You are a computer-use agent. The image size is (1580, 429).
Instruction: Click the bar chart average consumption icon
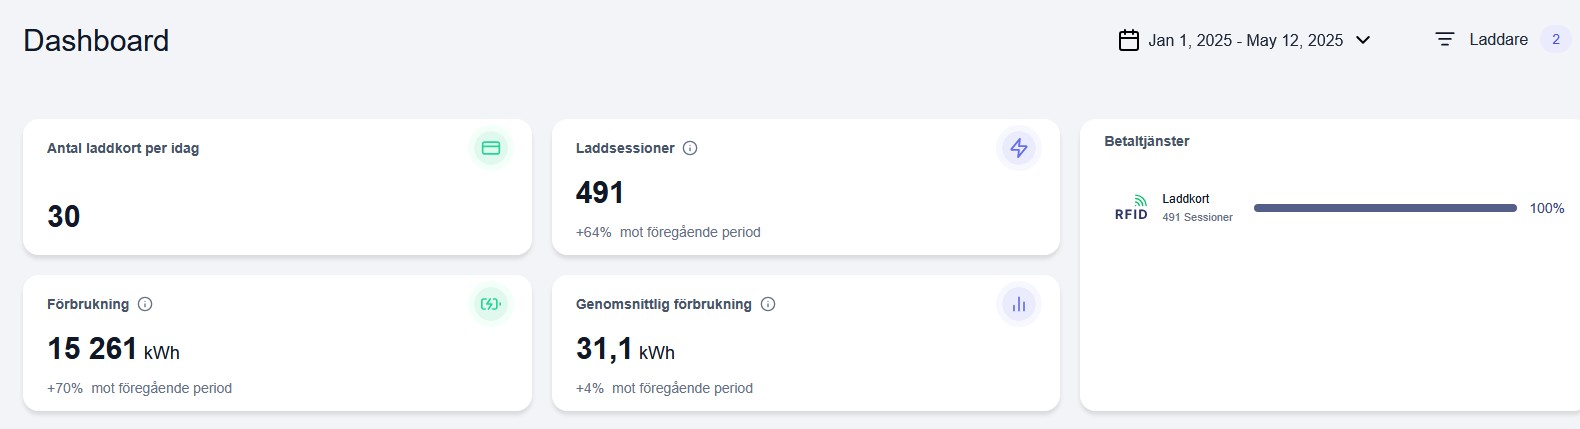click(1019, 304)
